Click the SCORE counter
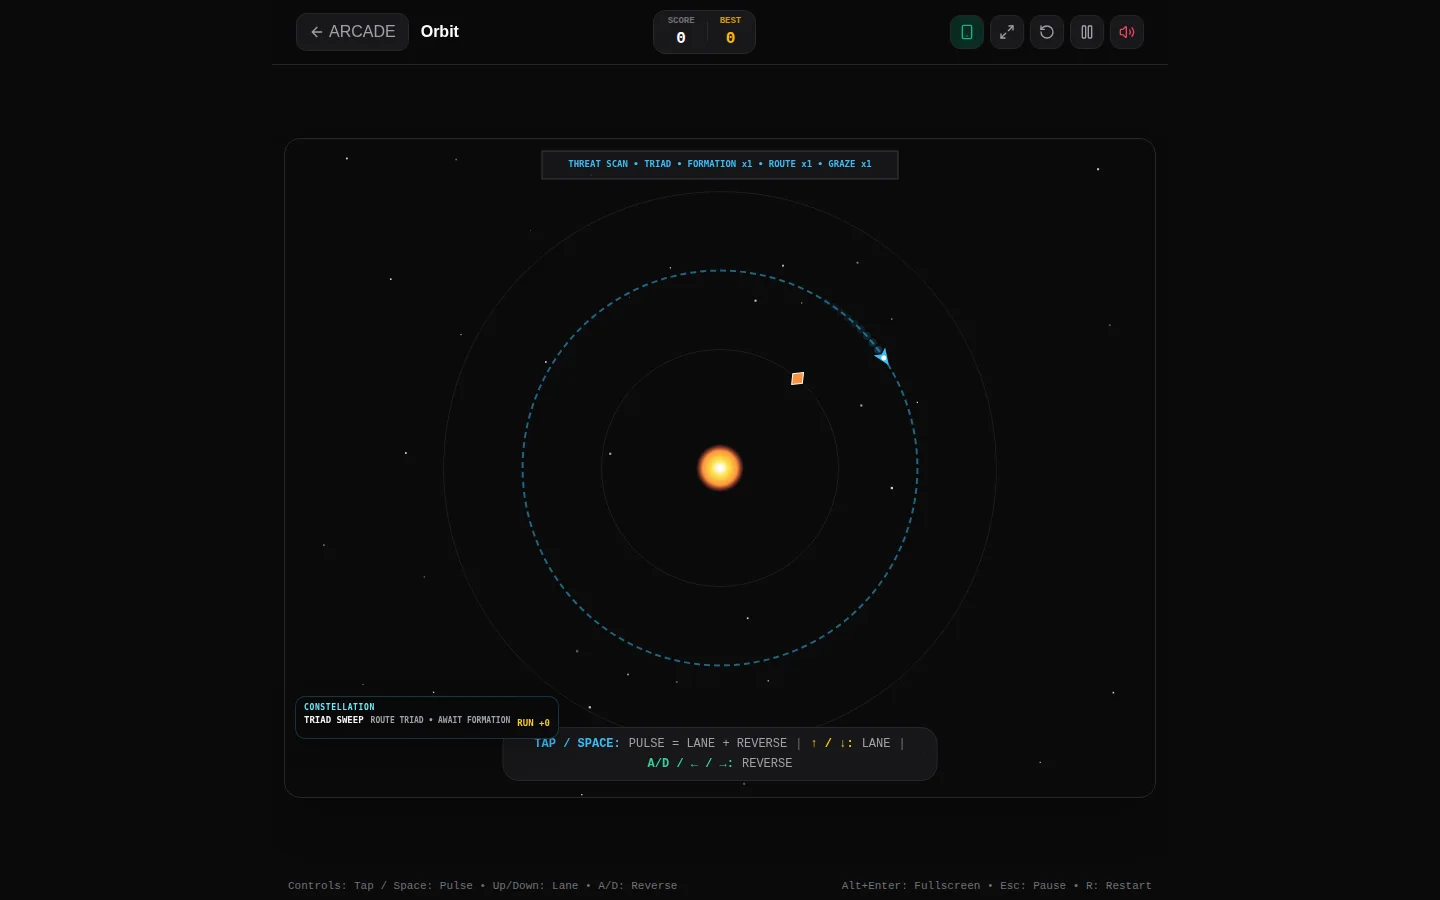This screenshot has width=1440, height=900. point(681,32)
